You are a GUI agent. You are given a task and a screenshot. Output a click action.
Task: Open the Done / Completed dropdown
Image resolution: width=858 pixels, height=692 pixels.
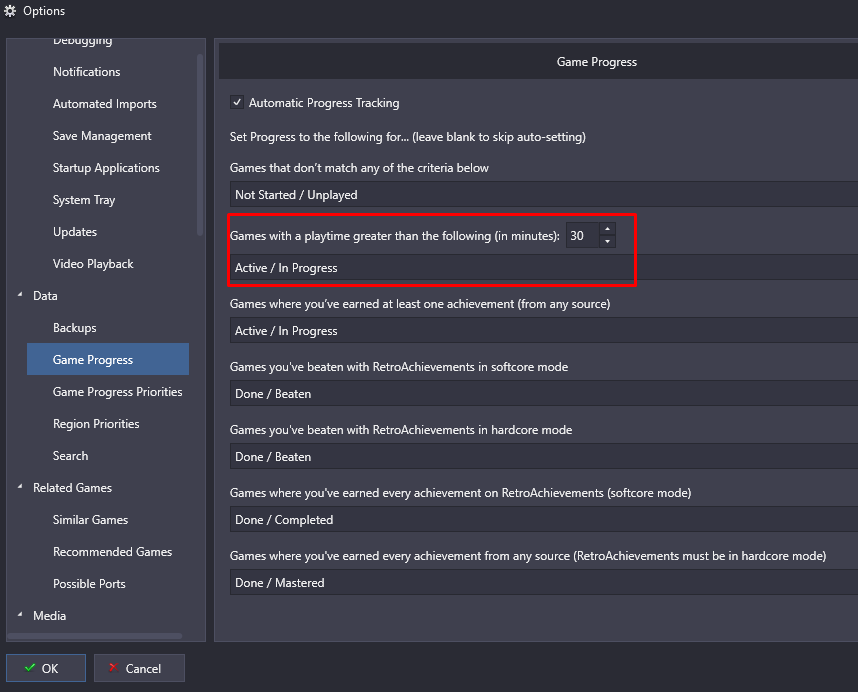540,520
